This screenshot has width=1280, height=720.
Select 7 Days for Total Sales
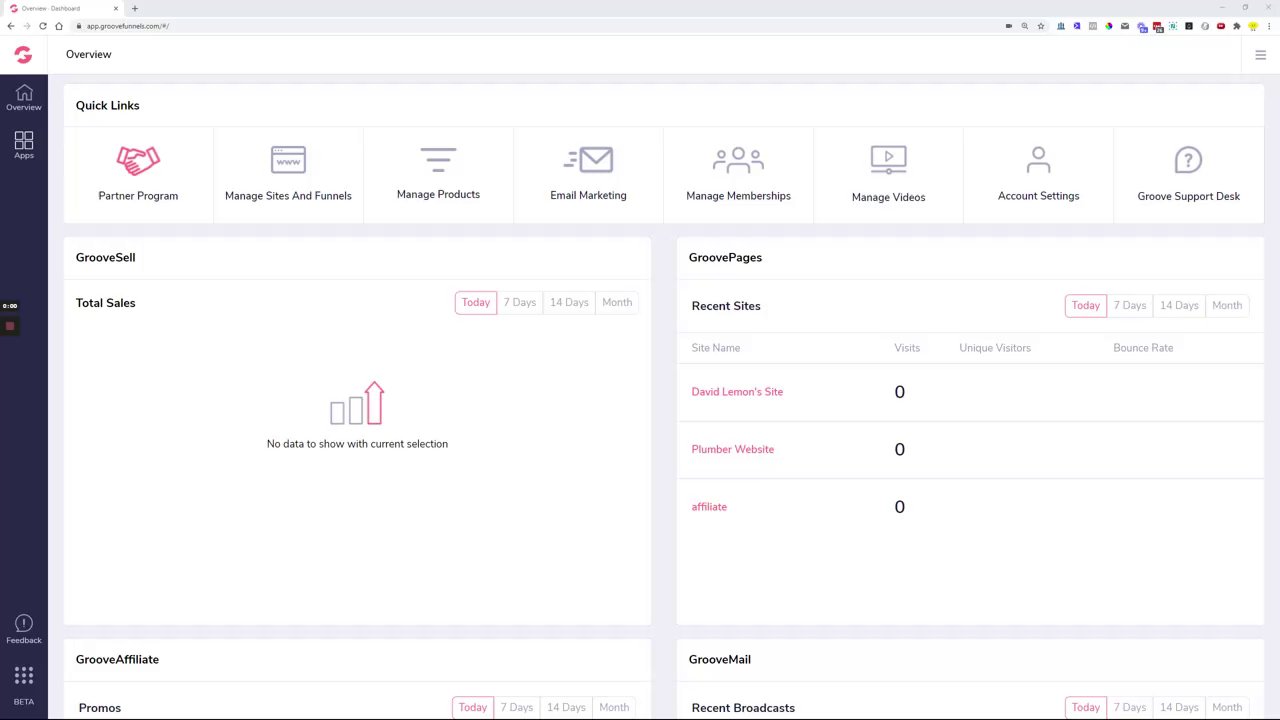520,302
